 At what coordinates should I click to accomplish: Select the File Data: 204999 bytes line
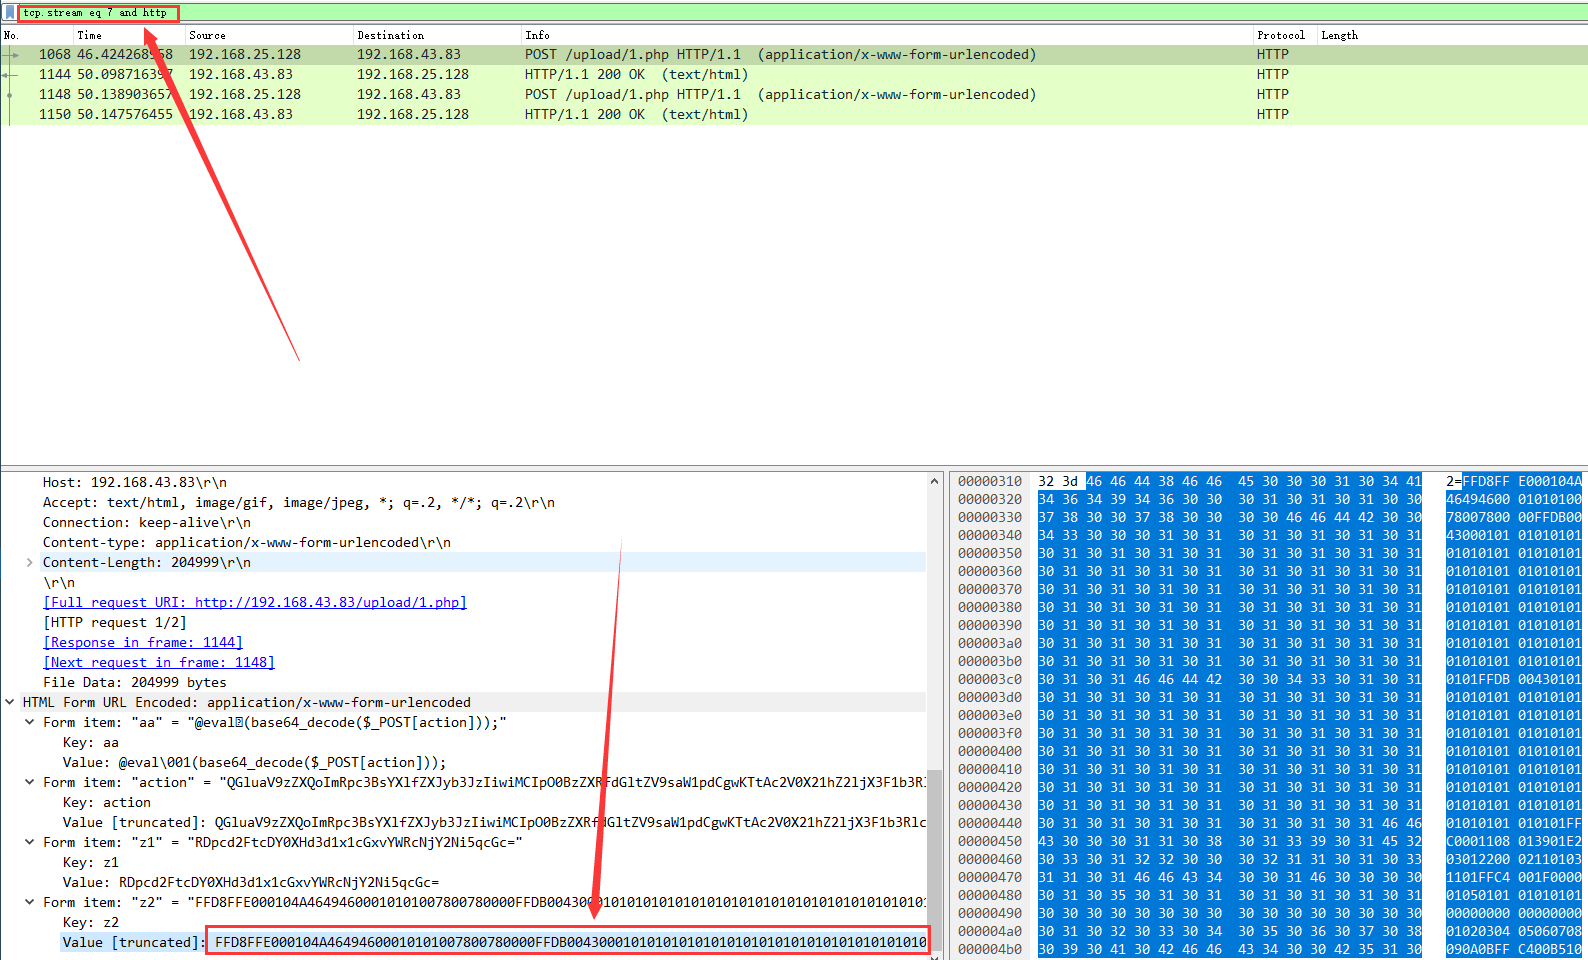(135, 683)
